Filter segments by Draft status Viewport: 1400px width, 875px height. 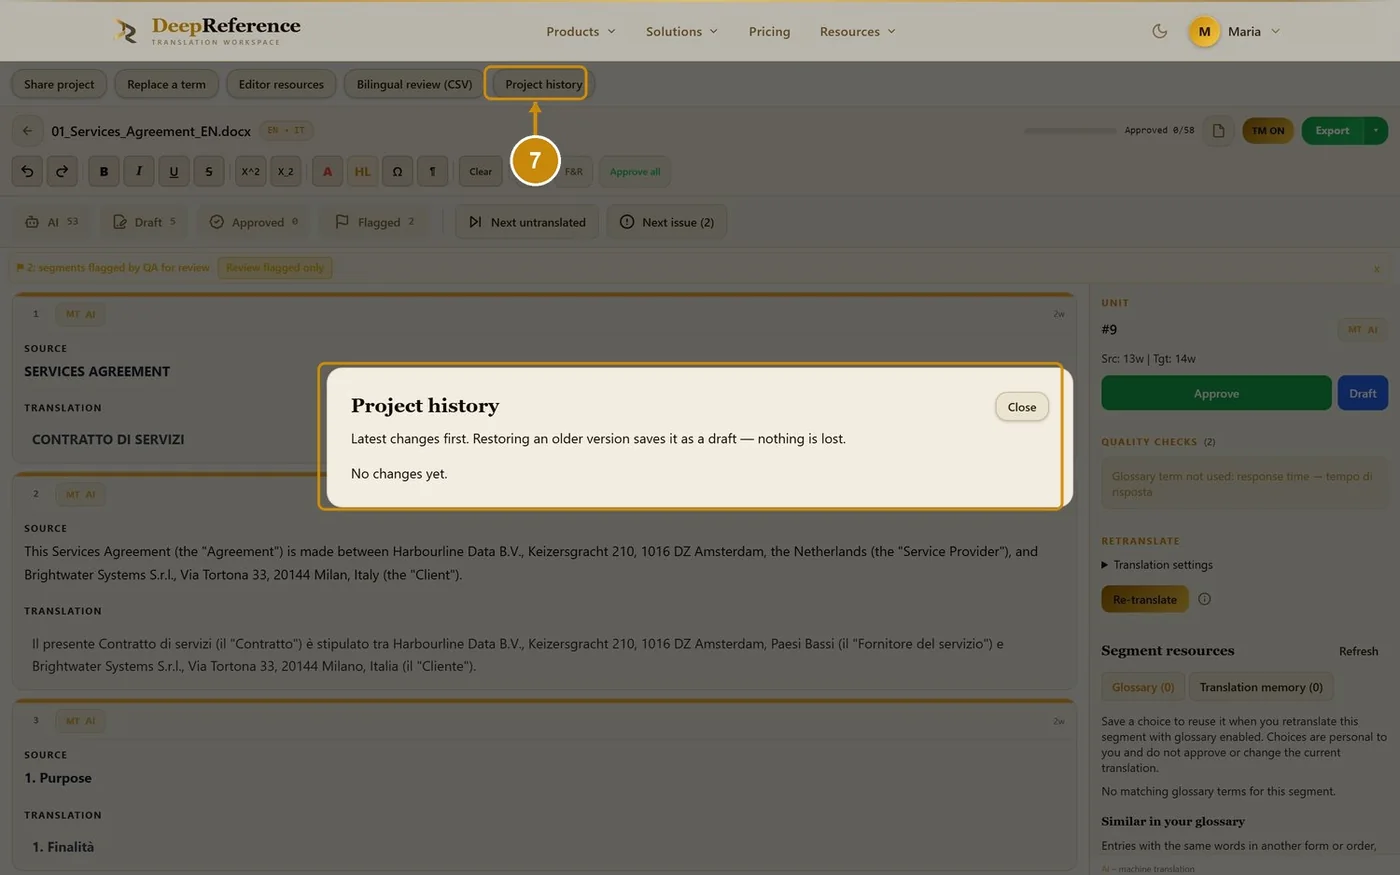pos(145,222)
